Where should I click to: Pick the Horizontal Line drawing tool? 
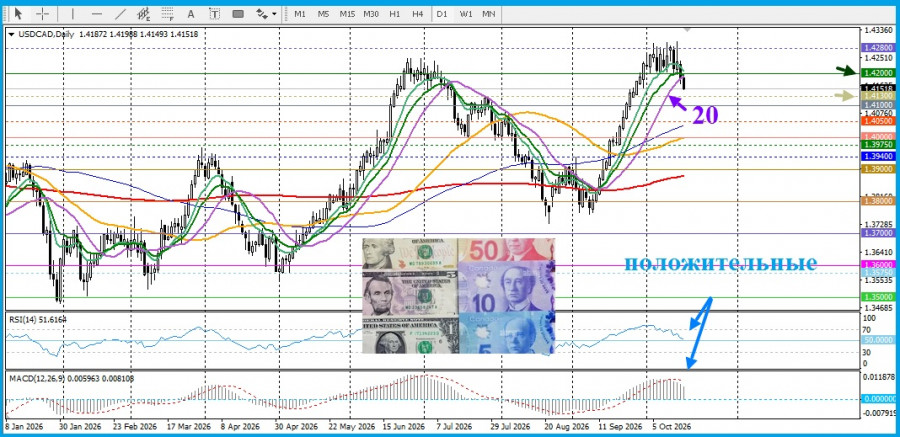point(96,13)
